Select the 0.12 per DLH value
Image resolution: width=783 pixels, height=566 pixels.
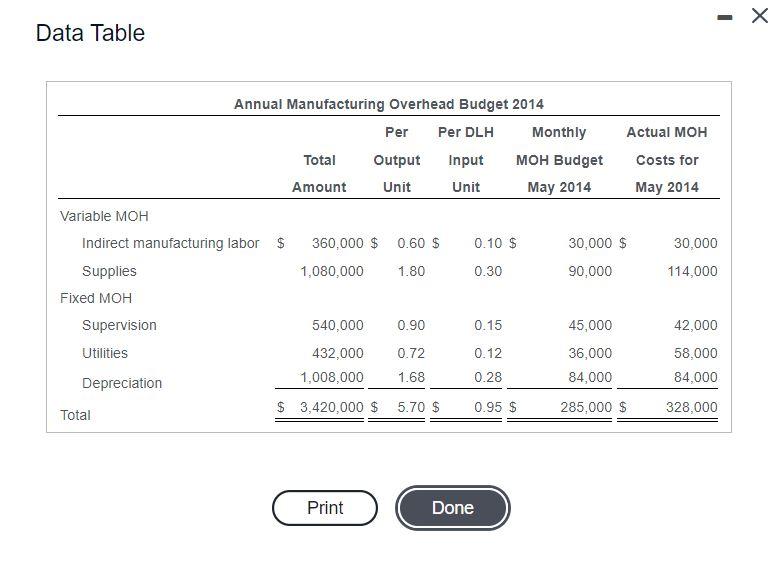tap(488, 353)
